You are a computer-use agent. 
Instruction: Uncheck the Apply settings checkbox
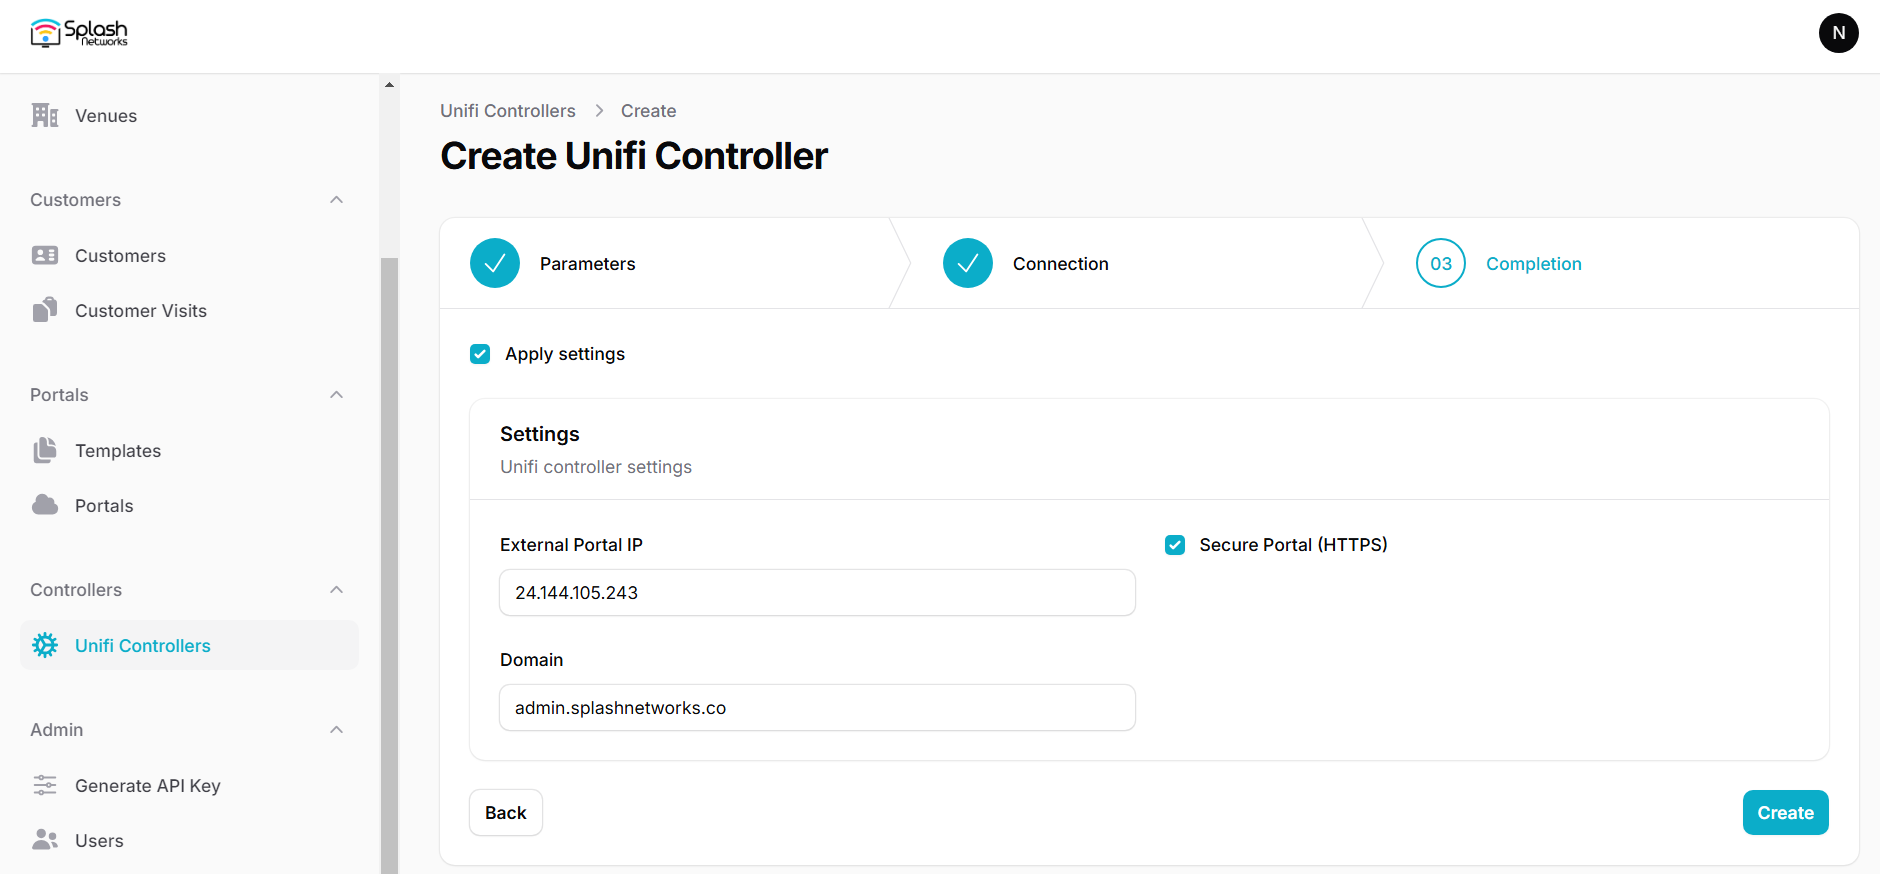click(x=480, y=354)
